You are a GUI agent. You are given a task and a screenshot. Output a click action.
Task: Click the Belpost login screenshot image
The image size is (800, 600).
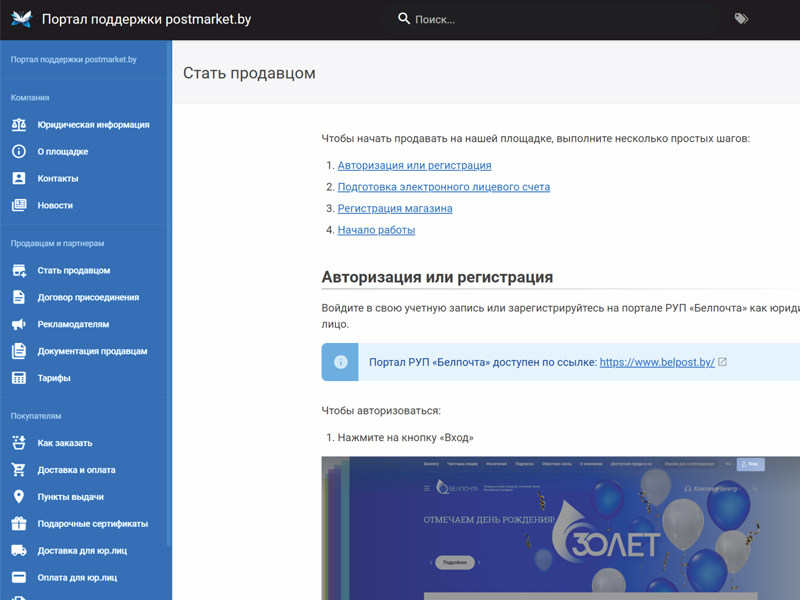coord(560,528)
